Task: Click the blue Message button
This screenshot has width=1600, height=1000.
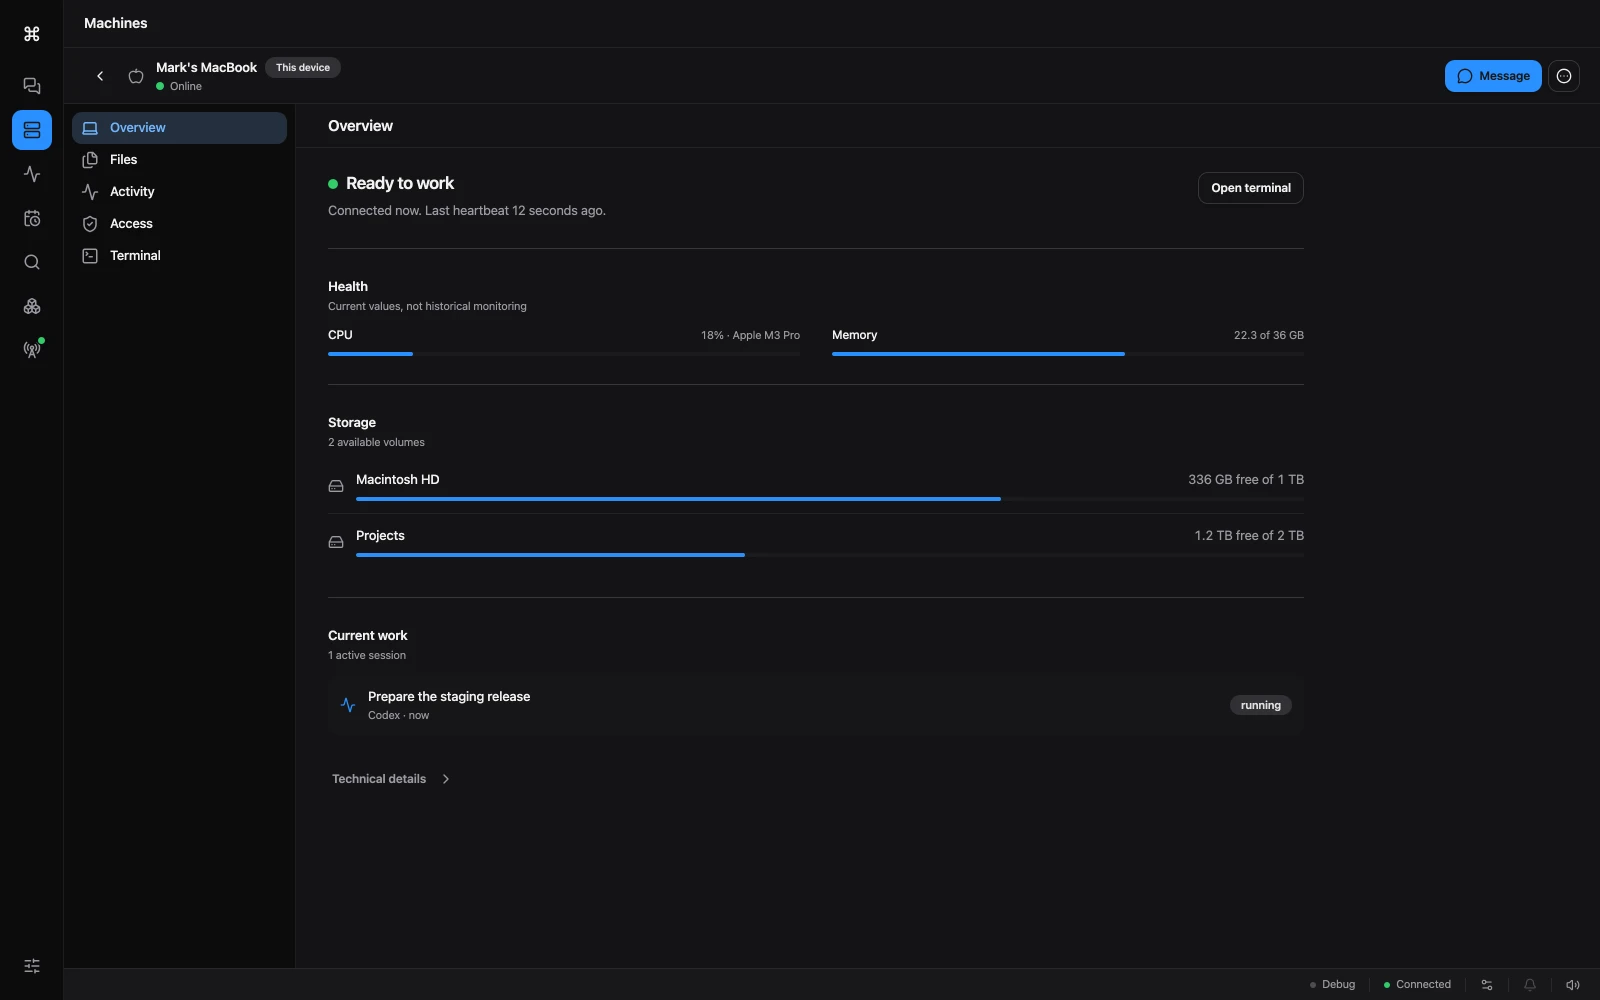Action: 1493,76
